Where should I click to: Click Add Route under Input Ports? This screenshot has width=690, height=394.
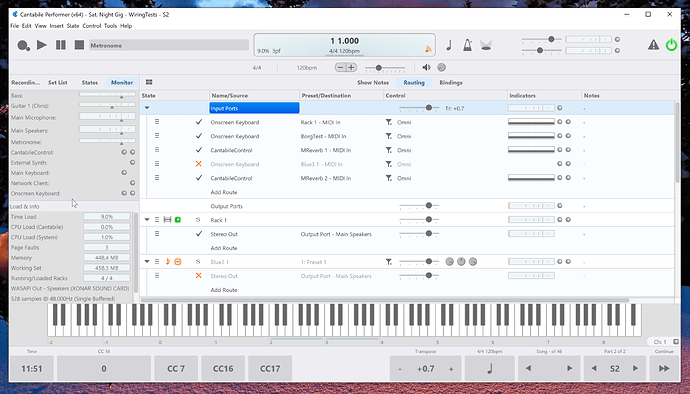[x=224, y=192]
